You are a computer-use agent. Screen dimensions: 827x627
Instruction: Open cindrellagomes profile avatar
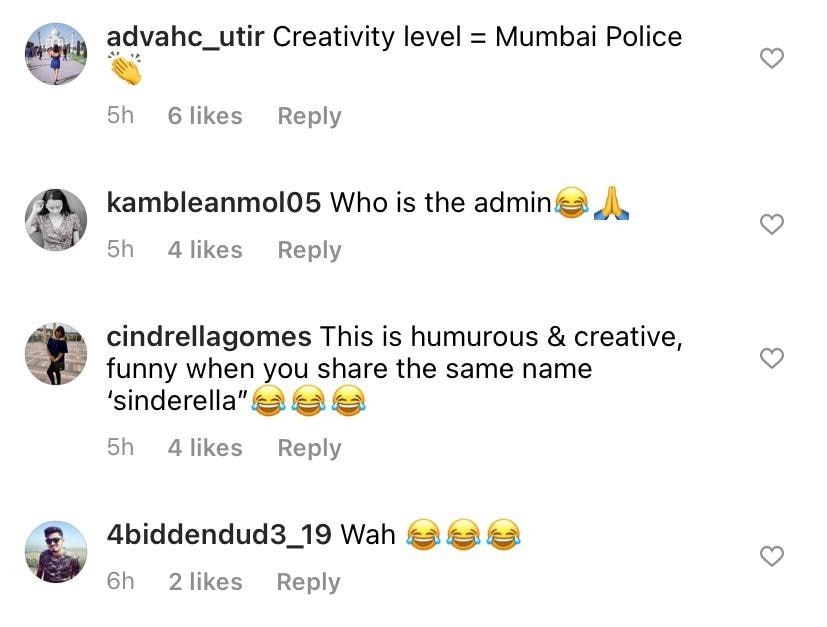tap(56, 354)
